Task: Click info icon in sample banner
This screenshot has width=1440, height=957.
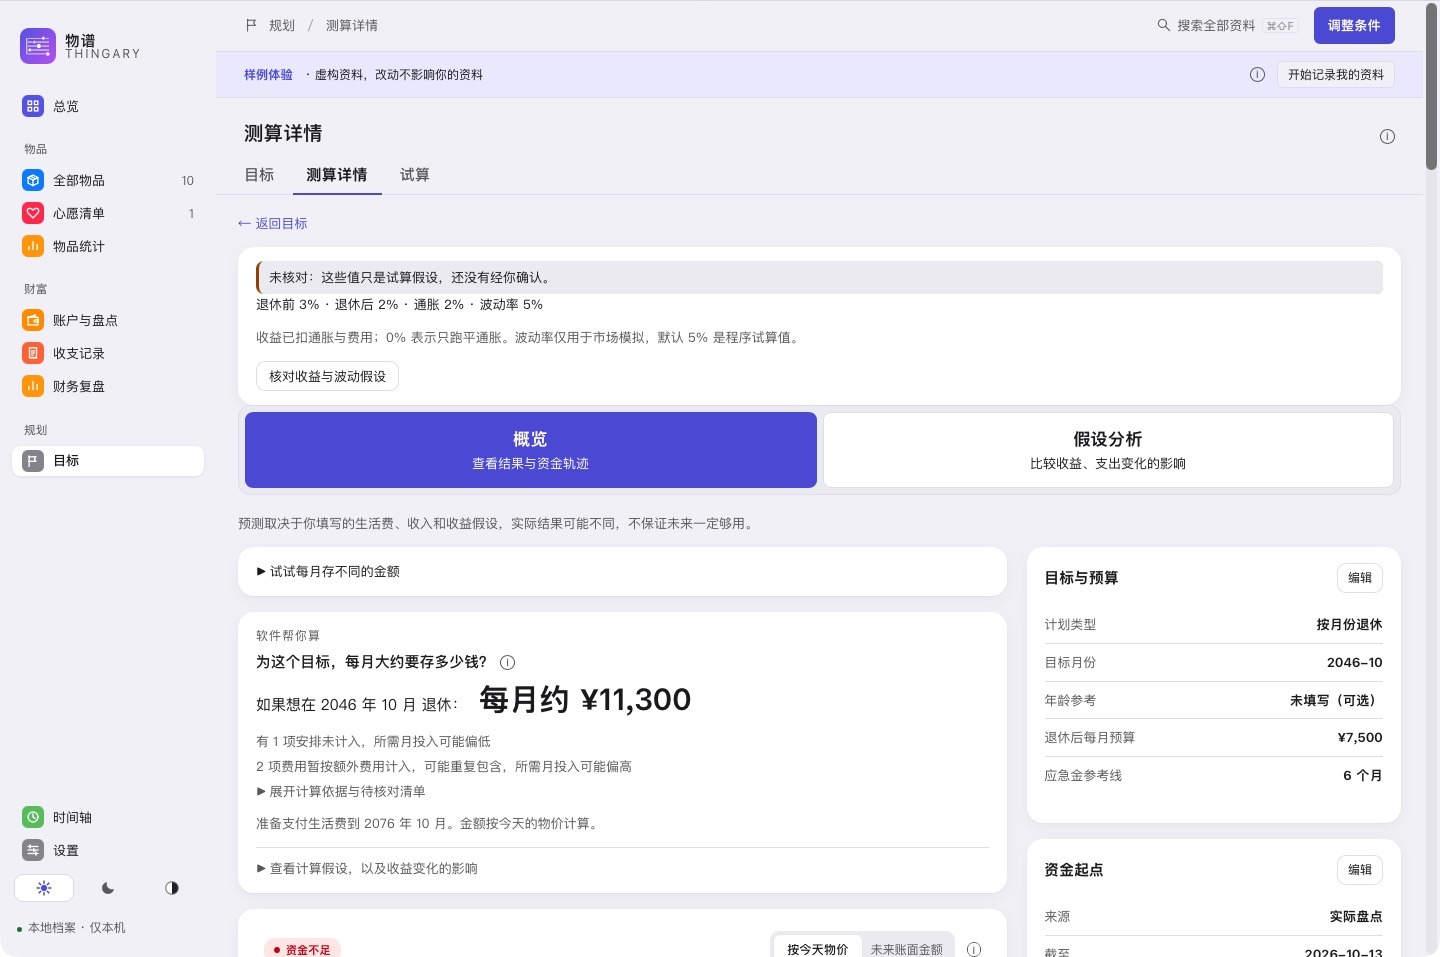Action: [1257, 75]
